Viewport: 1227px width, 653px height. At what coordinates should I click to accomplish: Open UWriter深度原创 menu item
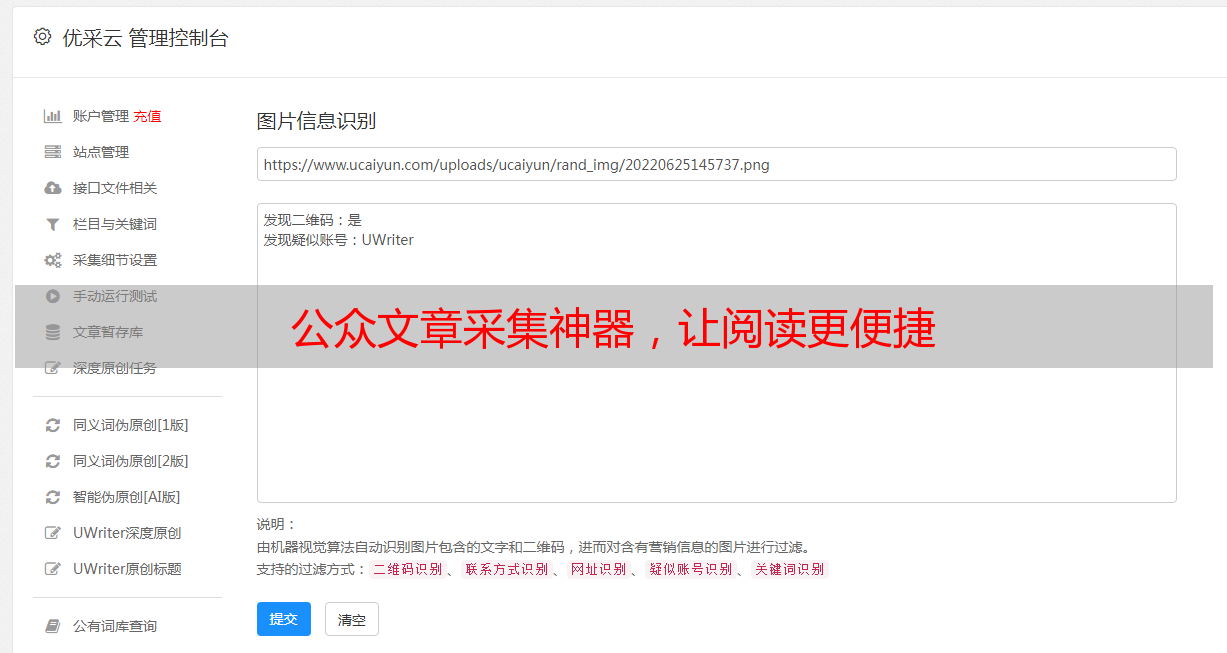pos(127,533)
